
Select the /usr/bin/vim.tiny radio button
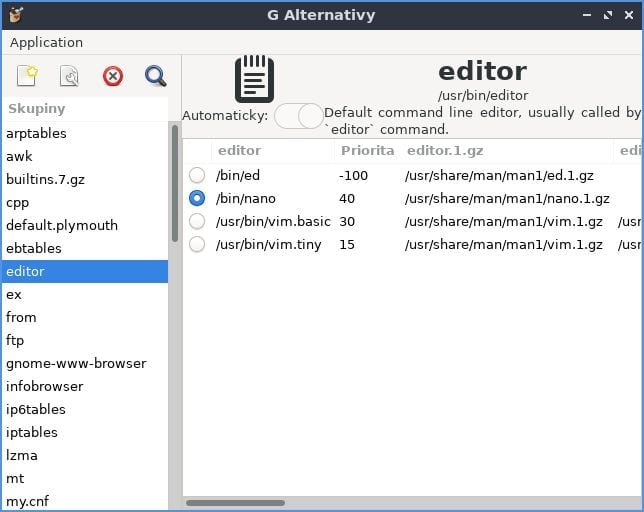pyautogui.click(x=197, y=244)
